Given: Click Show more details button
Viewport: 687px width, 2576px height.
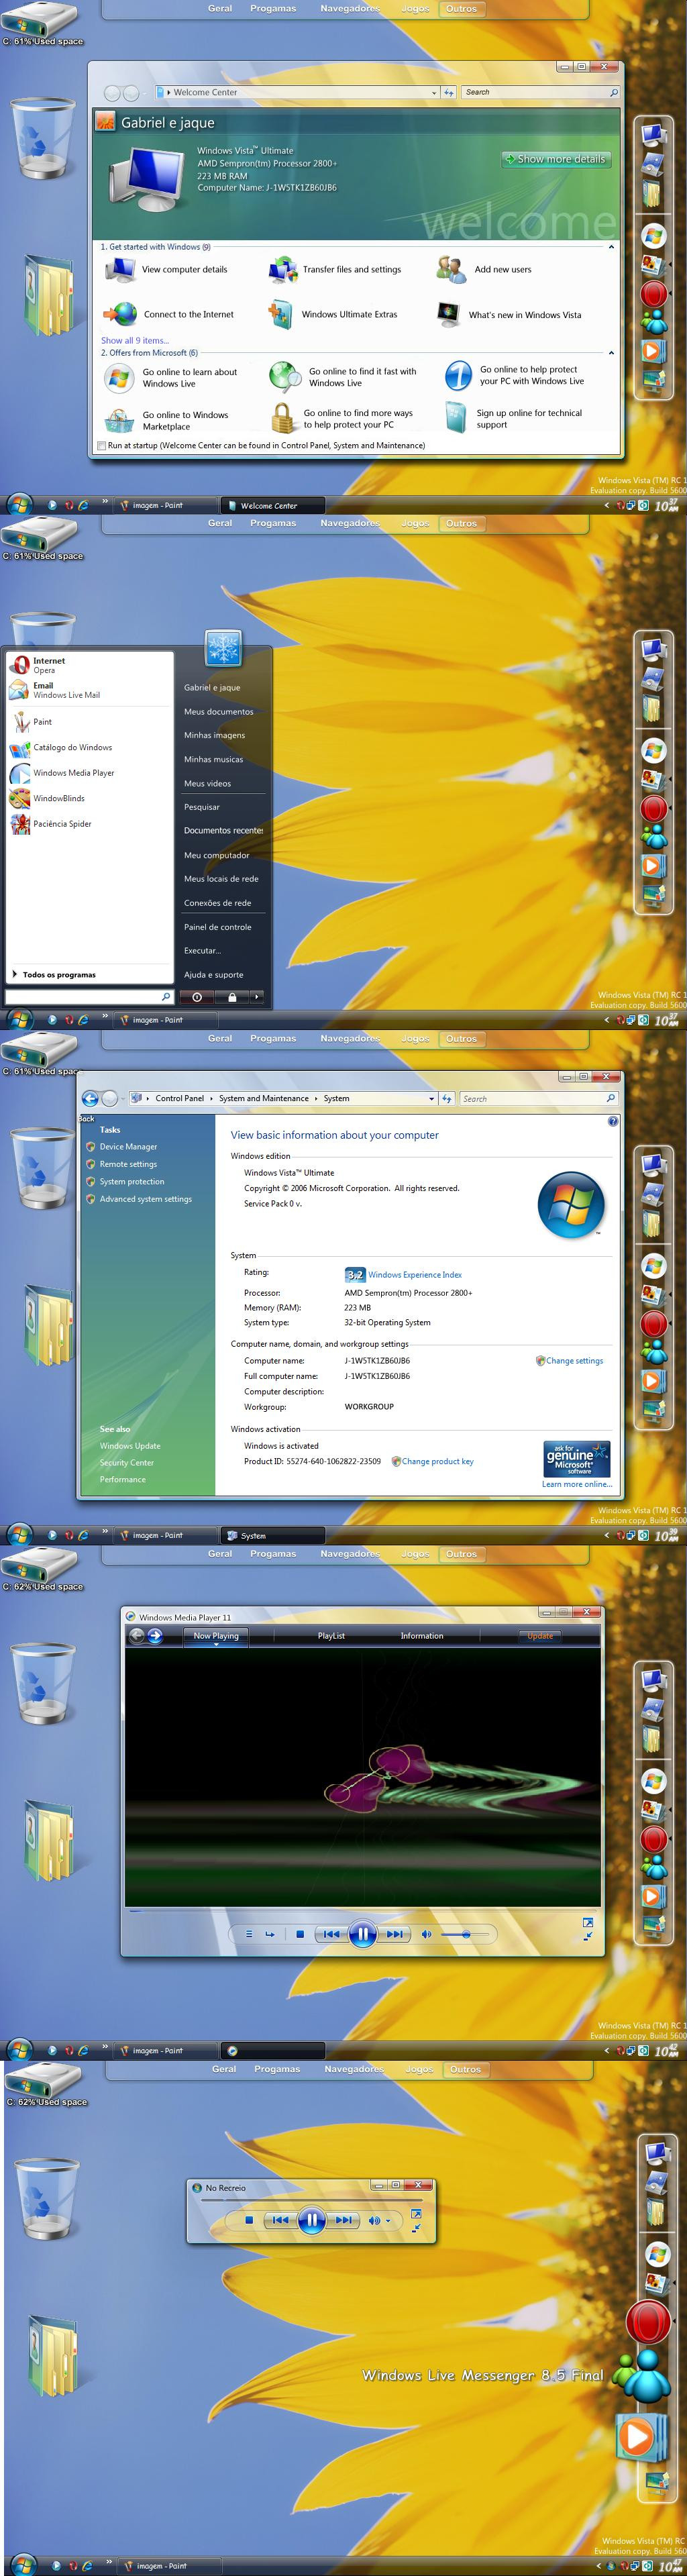Looking at the screenshot, I should 556,159.
